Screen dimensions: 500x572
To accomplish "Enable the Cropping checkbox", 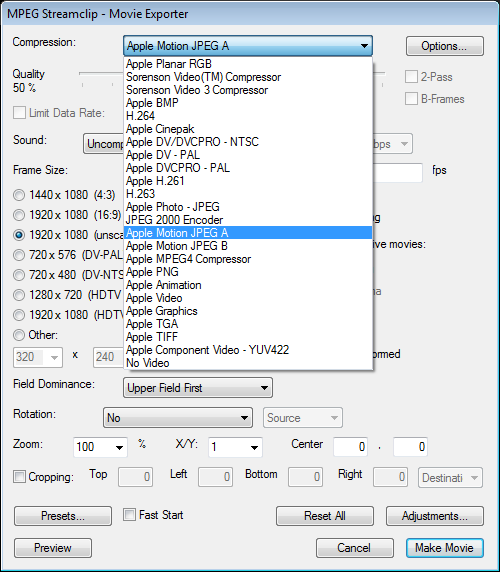I will (19, 476).
